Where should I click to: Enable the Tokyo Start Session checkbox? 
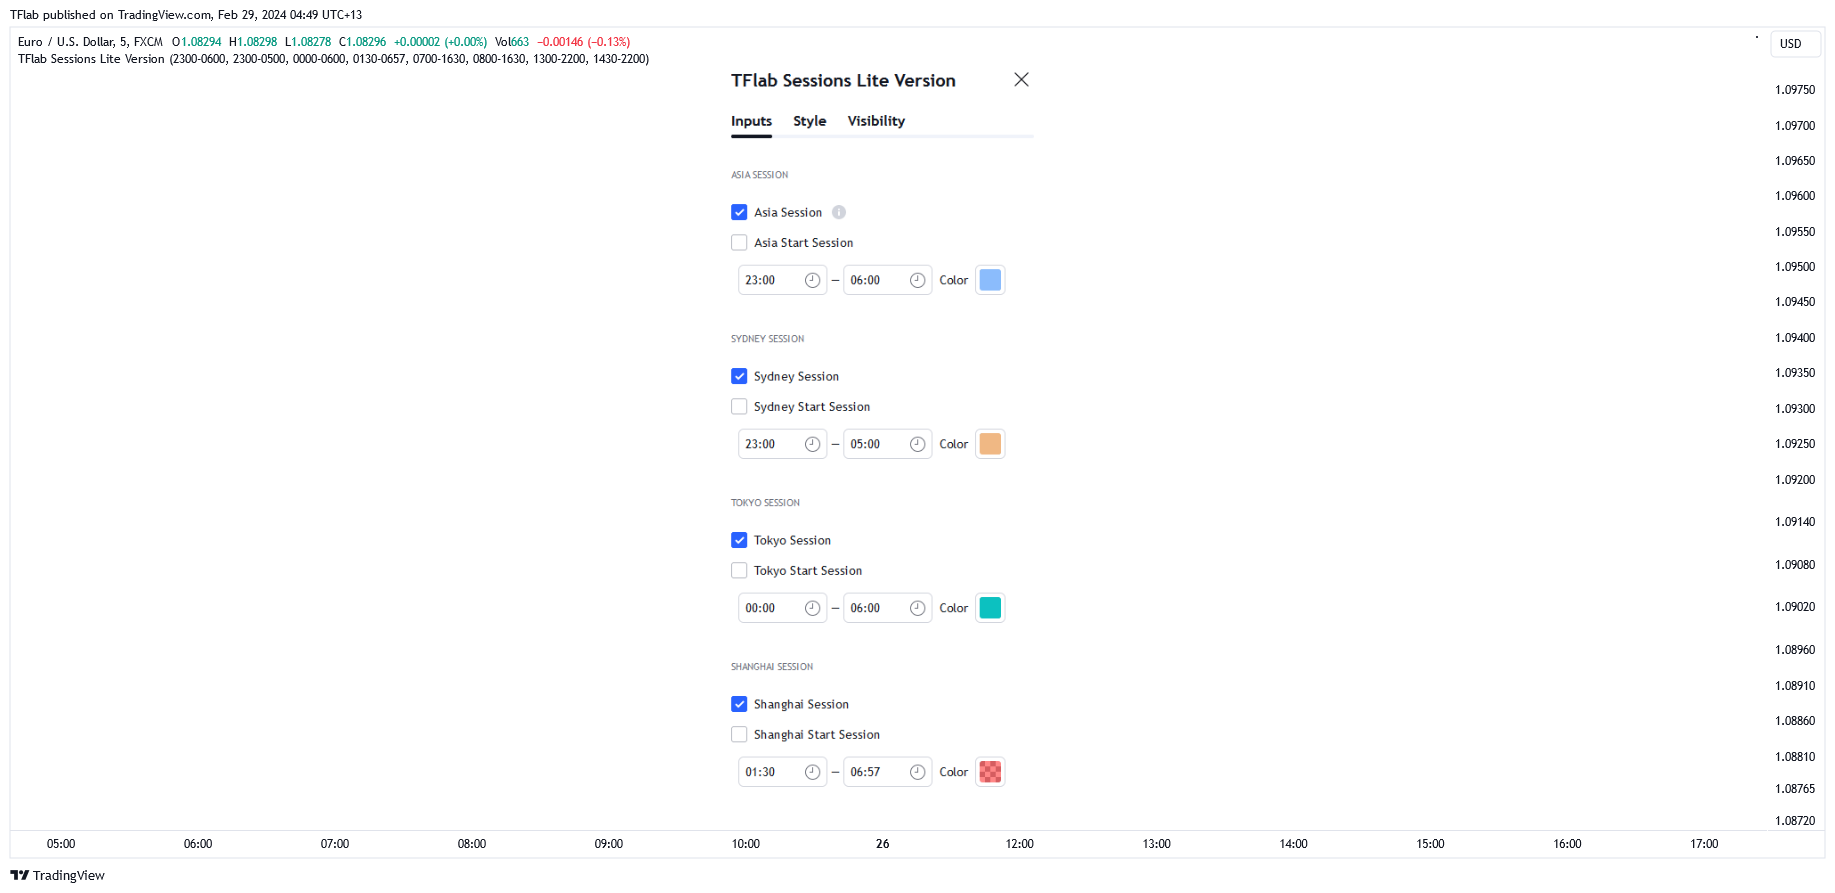pos(739,570)
